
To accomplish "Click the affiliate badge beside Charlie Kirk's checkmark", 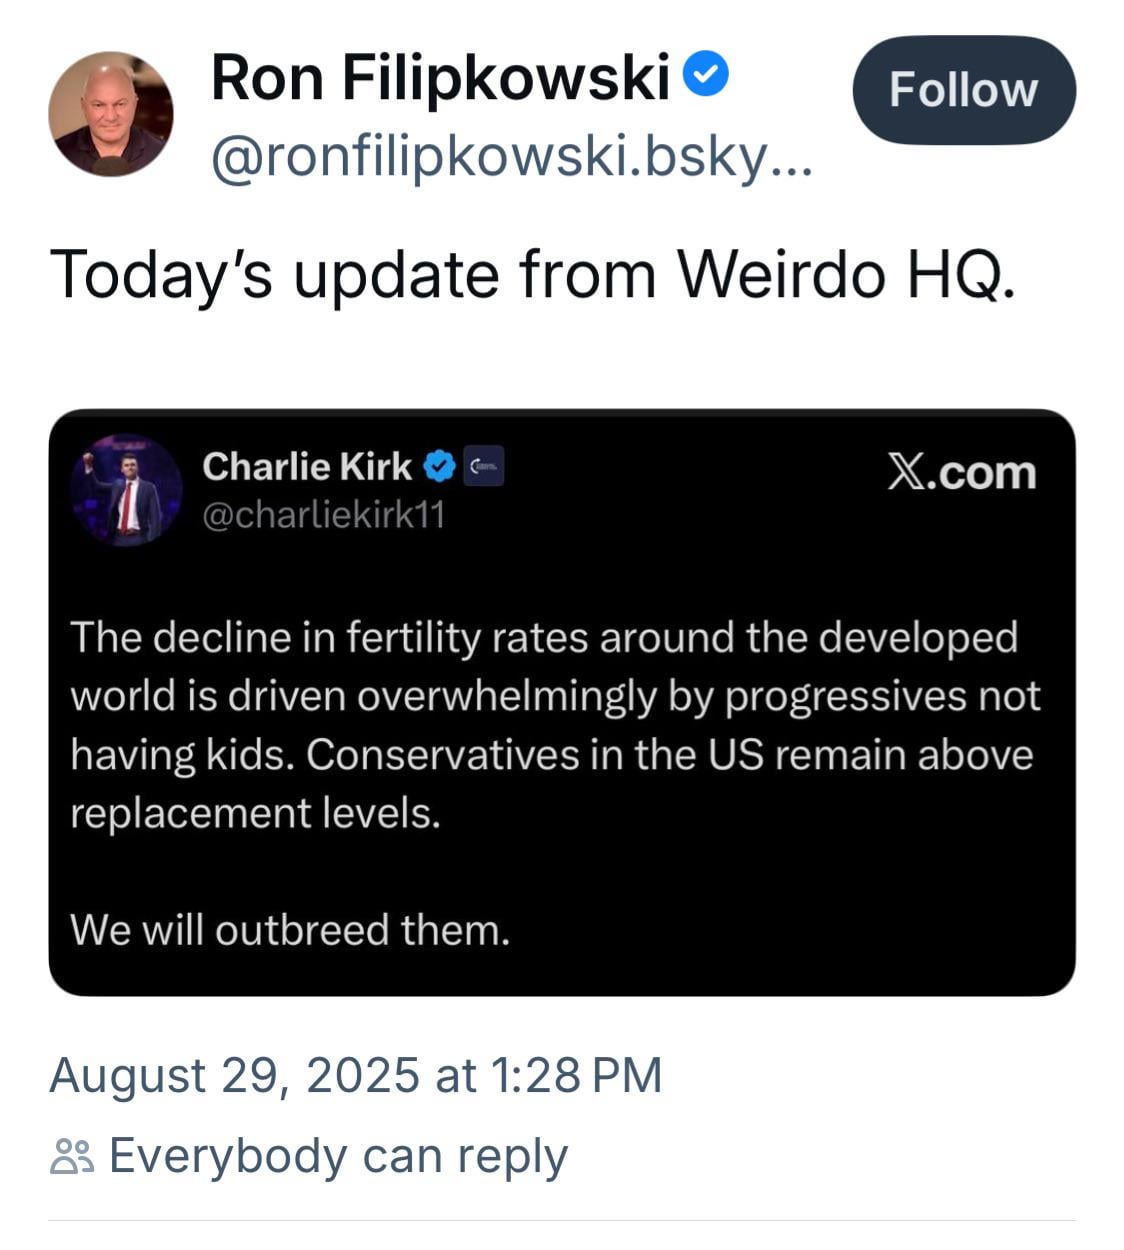I will point(483,466).
